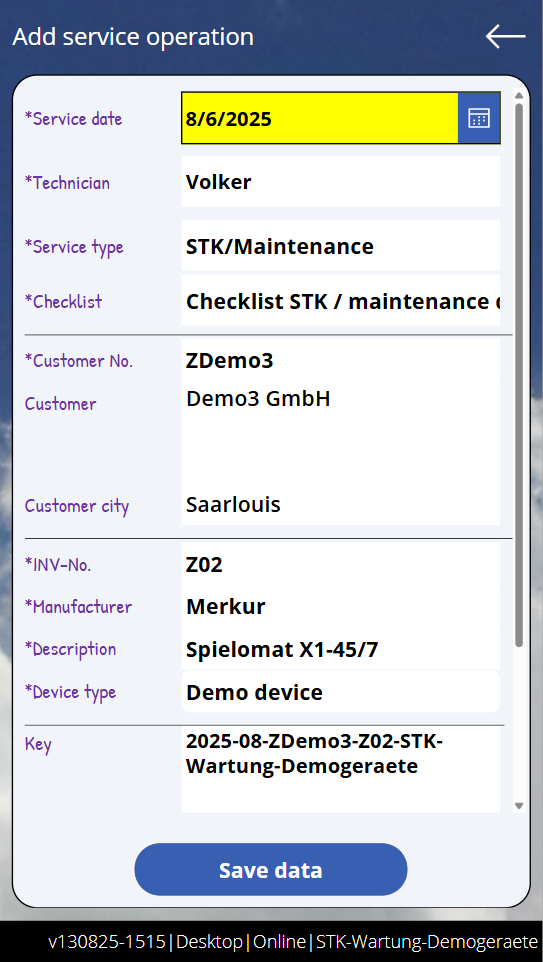This screenshot has width=543, height=962.
Task: Click the scrollbar down arrow
Action: click(x=518, y=806)
